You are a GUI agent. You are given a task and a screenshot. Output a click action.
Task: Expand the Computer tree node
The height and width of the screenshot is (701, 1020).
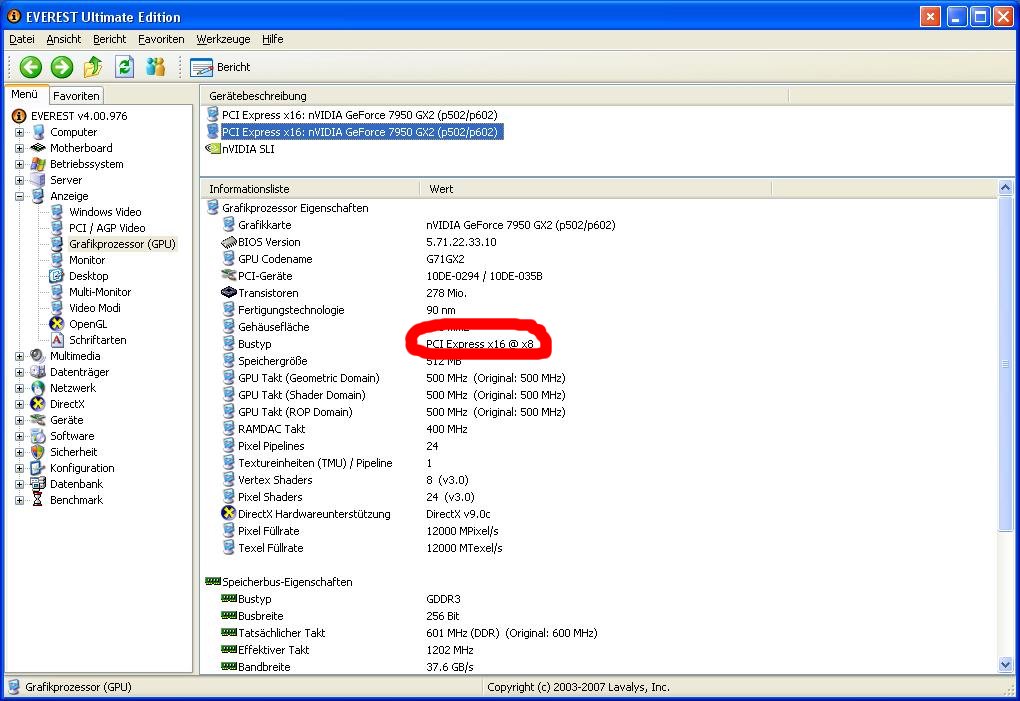tap(20, 132)
